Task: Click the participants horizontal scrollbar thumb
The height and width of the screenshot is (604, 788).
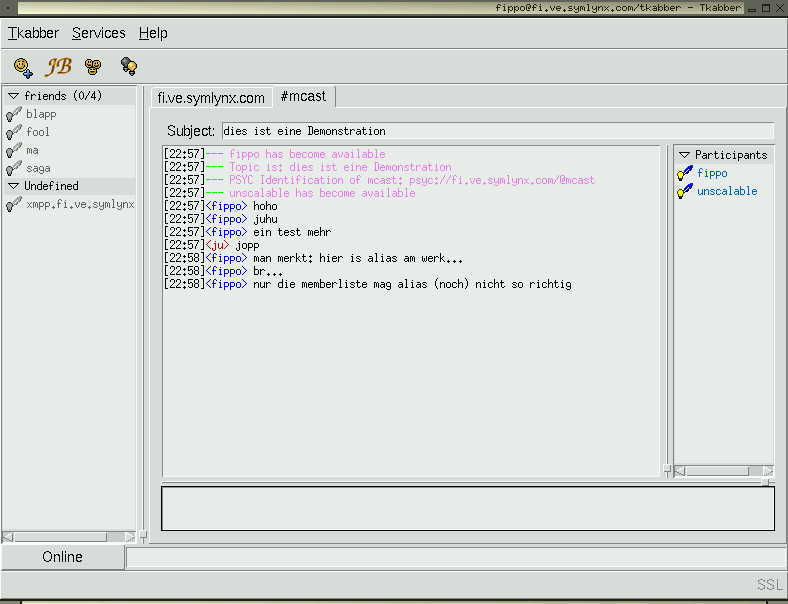Action: tap(717, 471)
